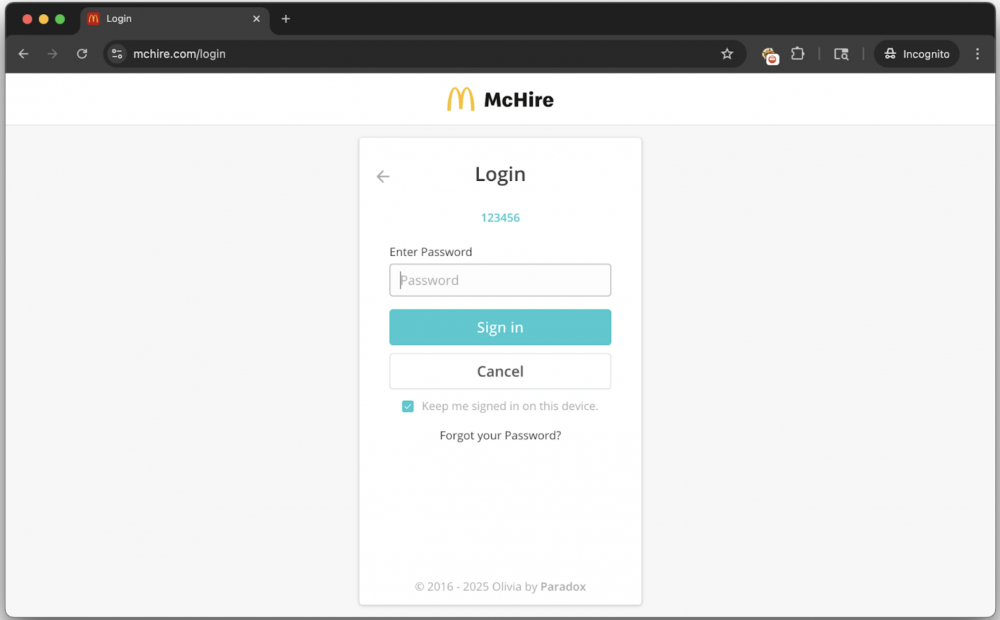Viewport: 1000px width, 620px height.
Task: Open Chrome three-dot menu
Action: [x=977, y=54]
